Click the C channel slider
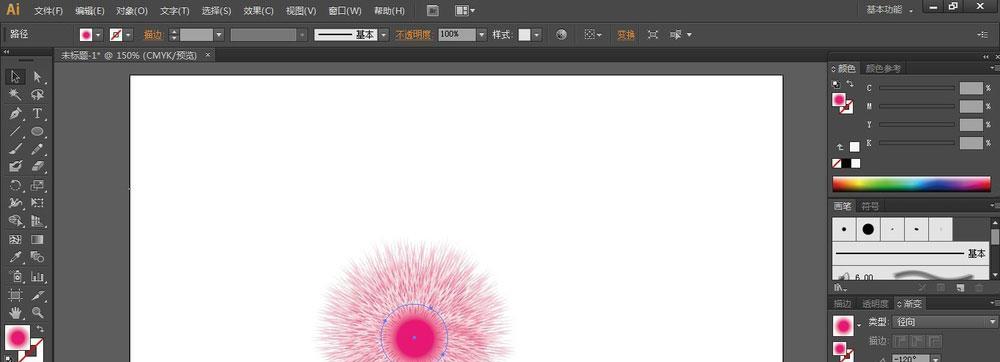The image size is (1000, 362). pyautogui.click(x=916, y=88)
